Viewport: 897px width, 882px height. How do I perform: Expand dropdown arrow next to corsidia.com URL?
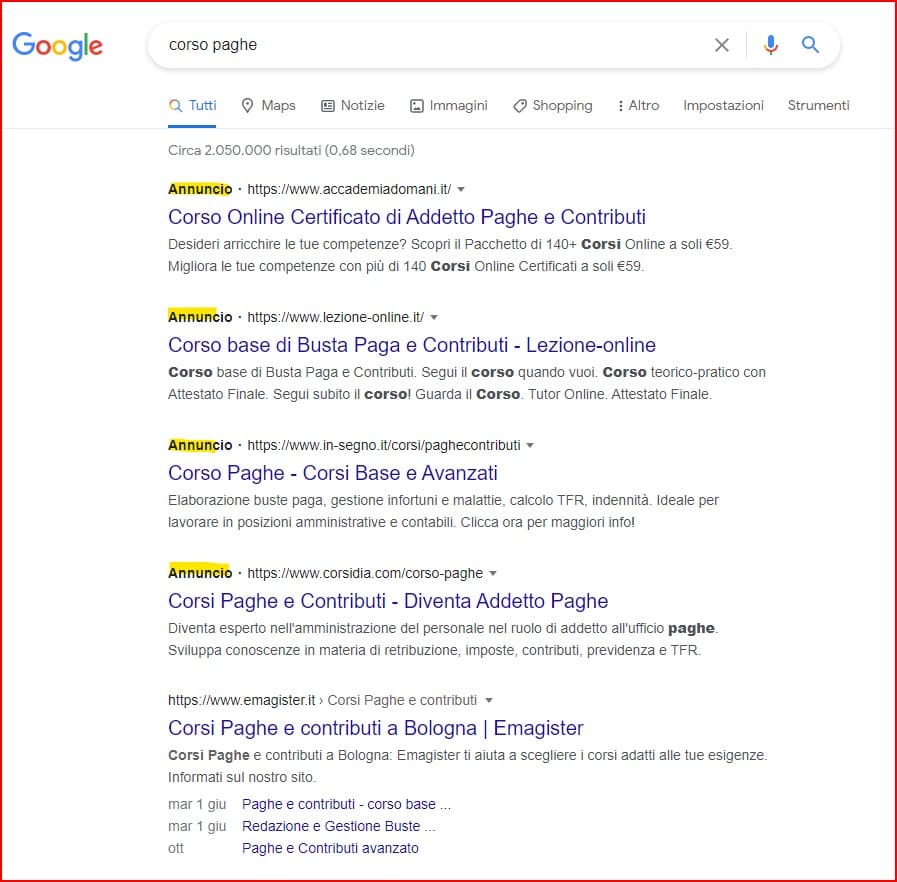click(493, 574)
